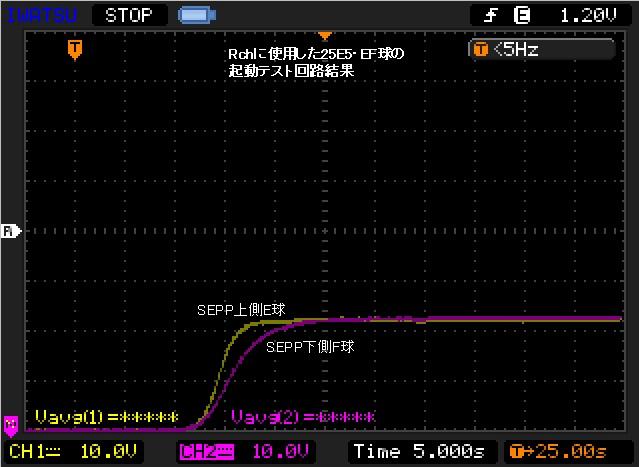Click the Rch 25E5 EF annotation title text

pos(316,54)
